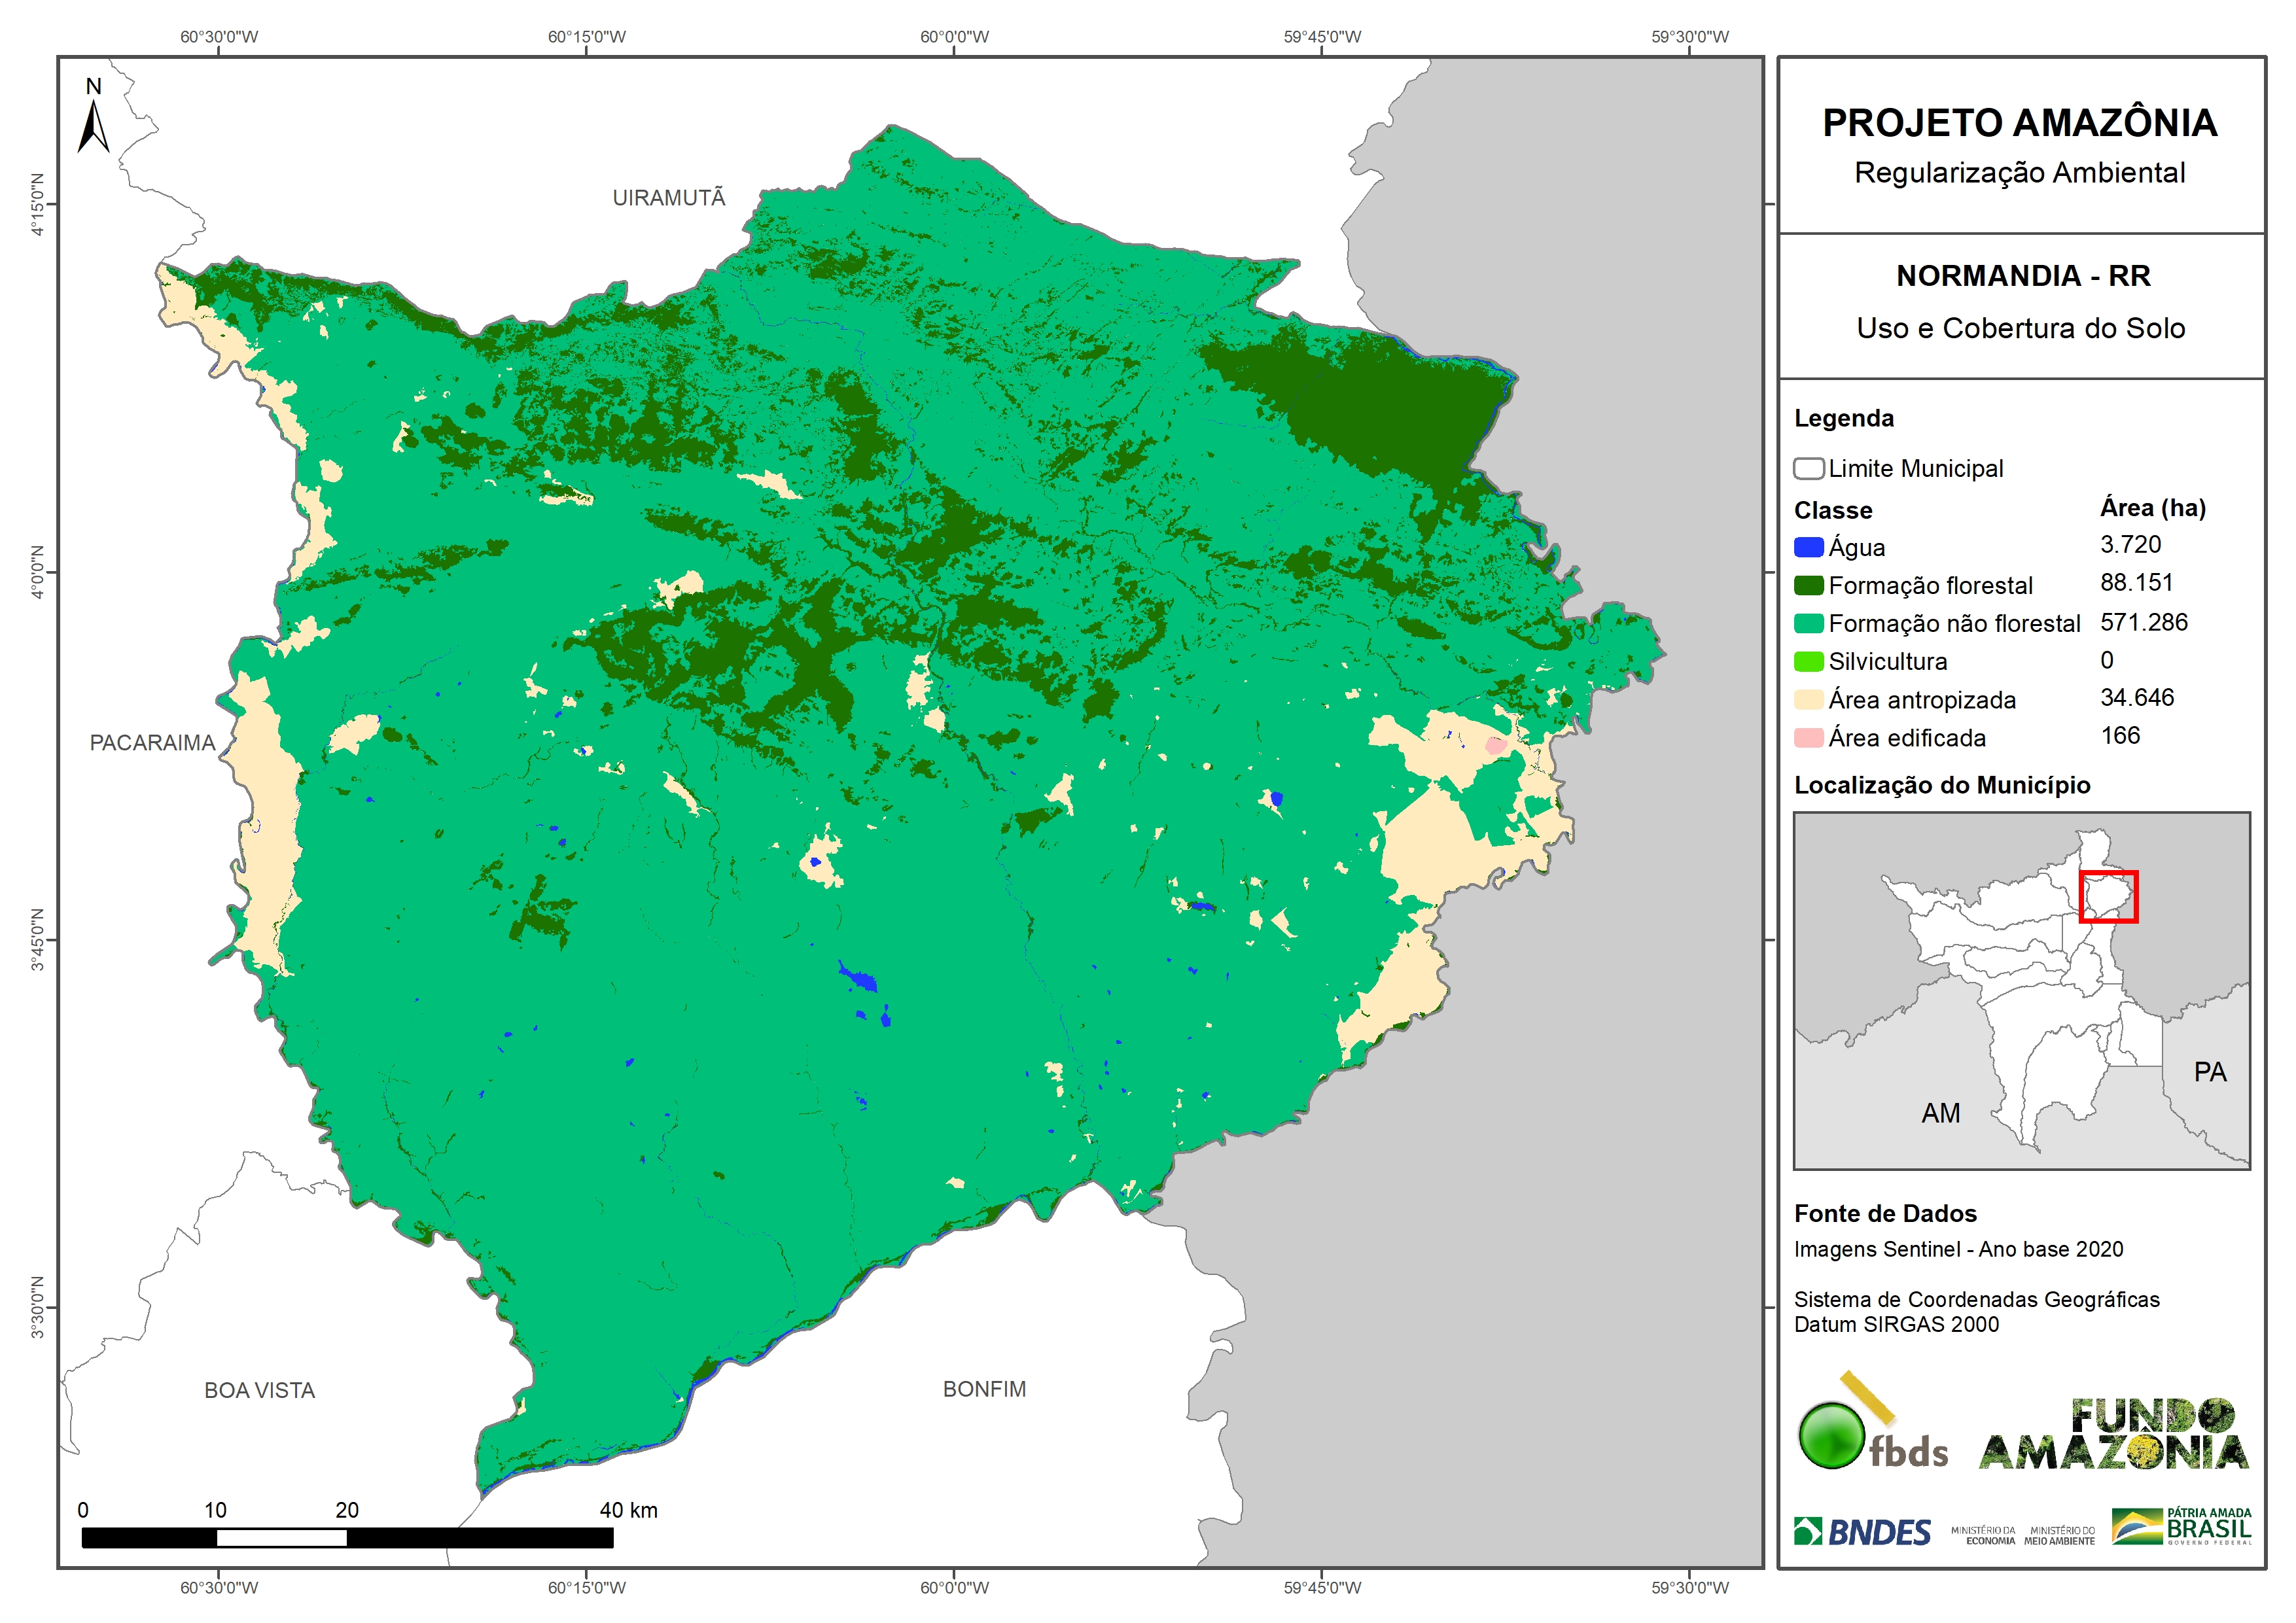Click the Formação não florestal swatch
This screenshot has width=2296, height=1623.
[1808, 623]
